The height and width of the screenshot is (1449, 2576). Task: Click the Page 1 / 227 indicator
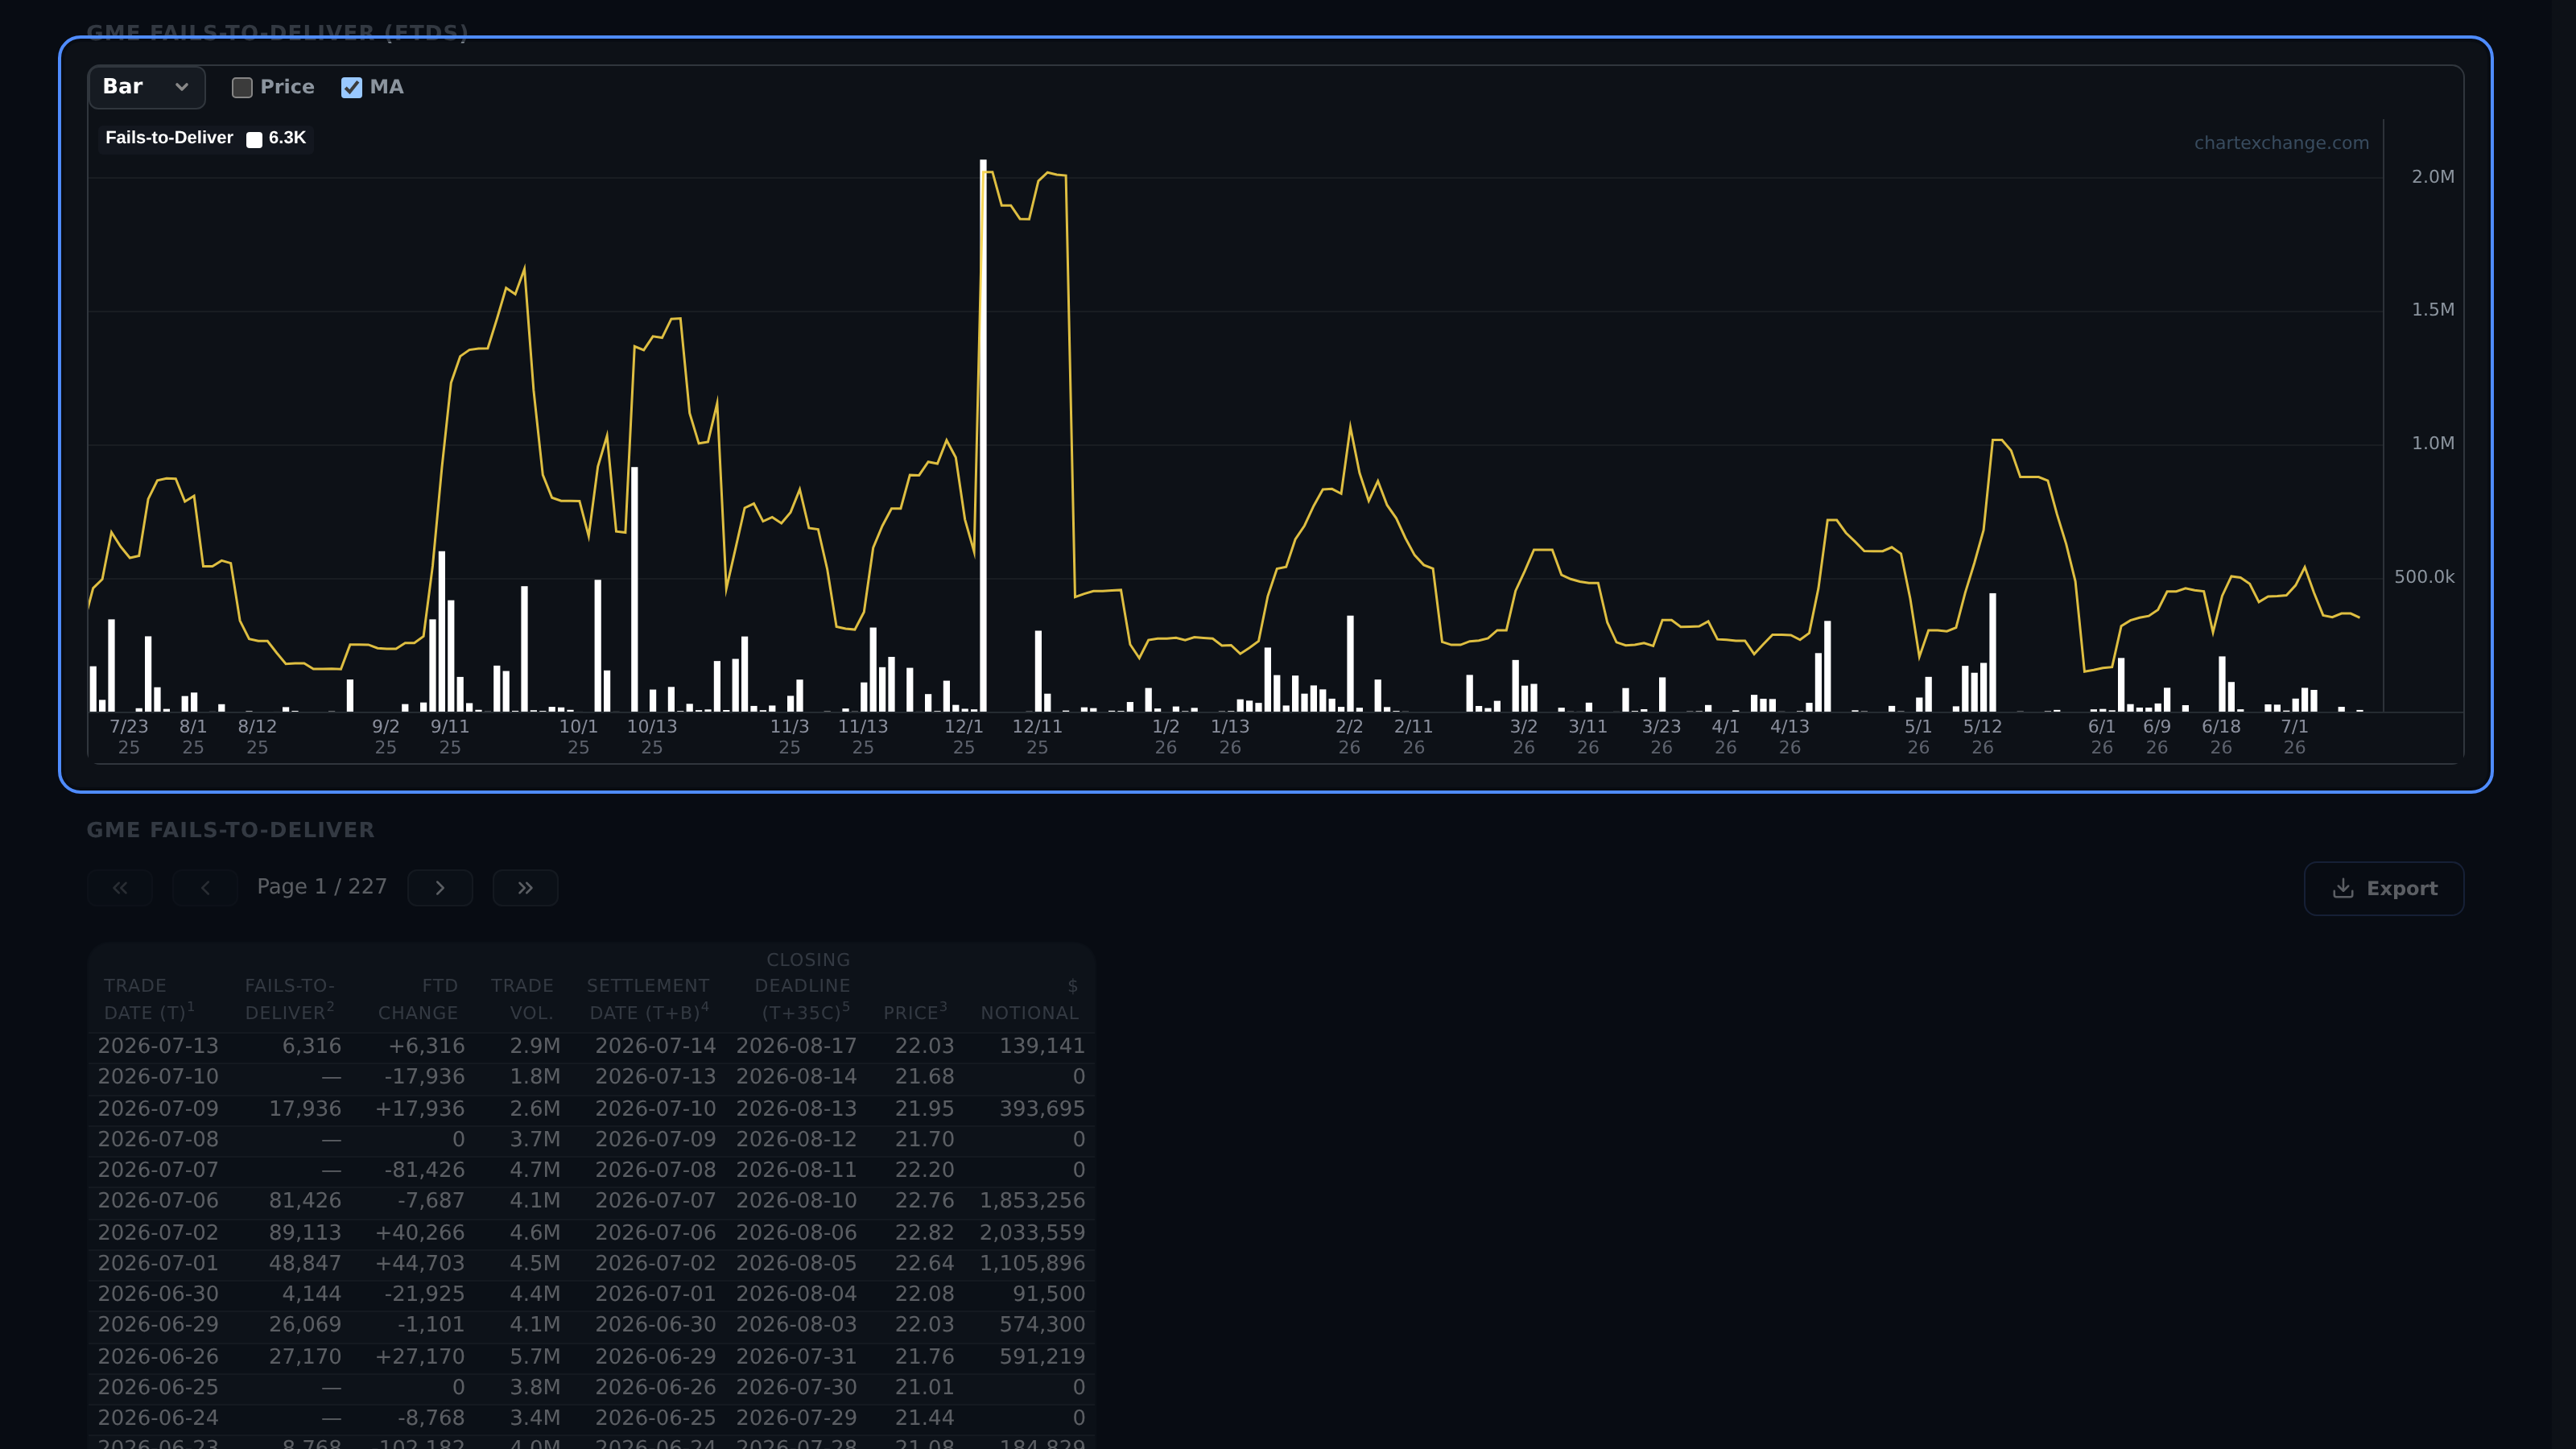pos(322,887)
